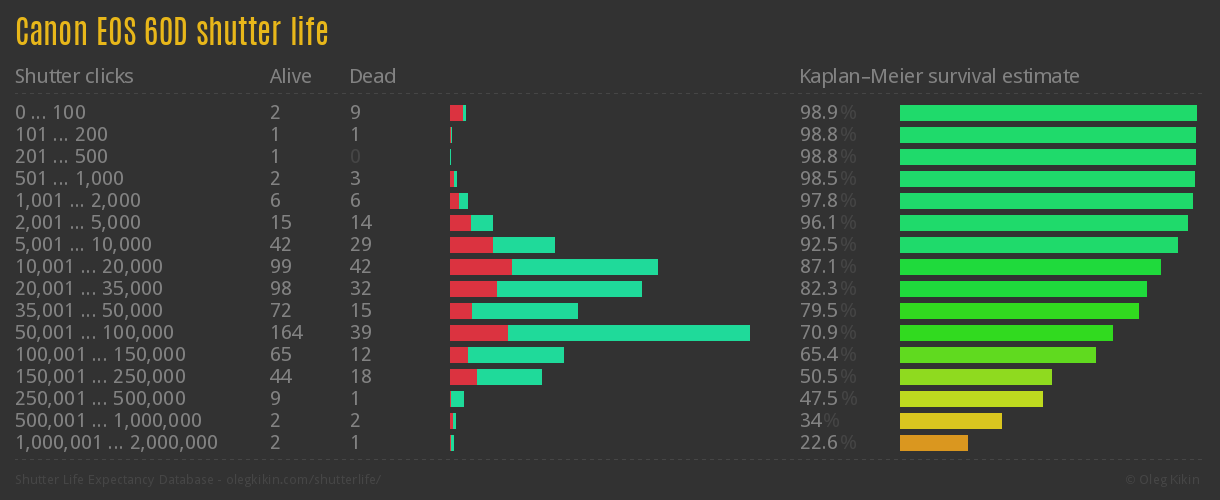The height and width of the screenshot is (500, 1220).
Task: Select the 'Dead' column header
Action: (x=372, y=76)
